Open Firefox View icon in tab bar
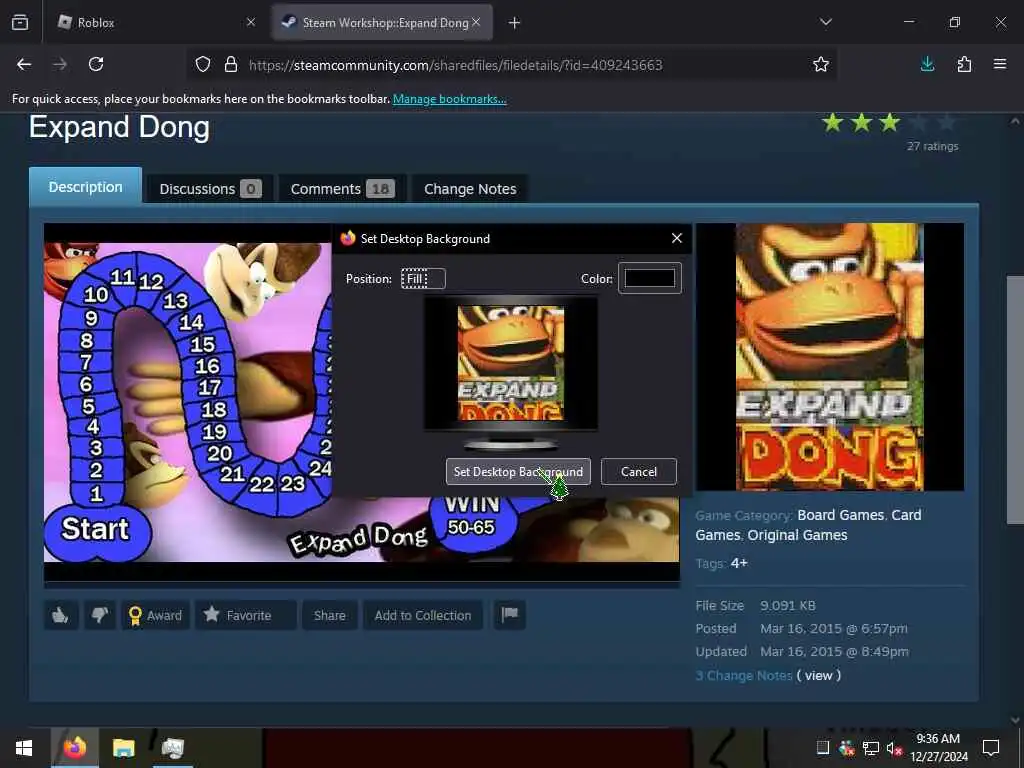Viewport: 1024px width, 768px height. tap(20, 22)
